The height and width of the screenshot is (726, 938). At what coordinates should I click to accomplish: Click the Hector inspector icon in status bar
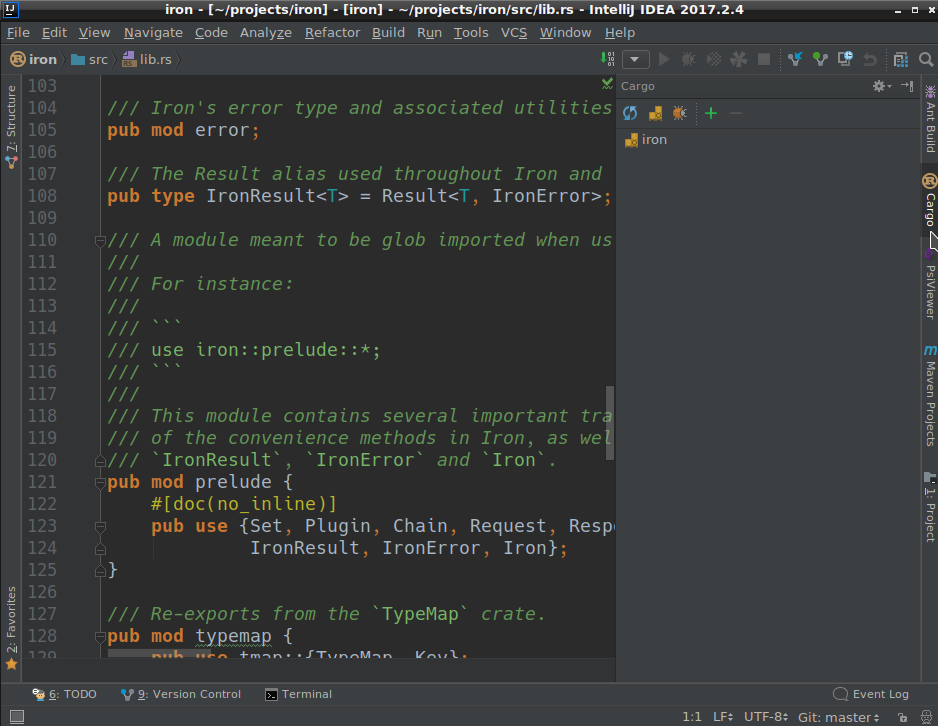pyautogui.click(x=926, y=717)
